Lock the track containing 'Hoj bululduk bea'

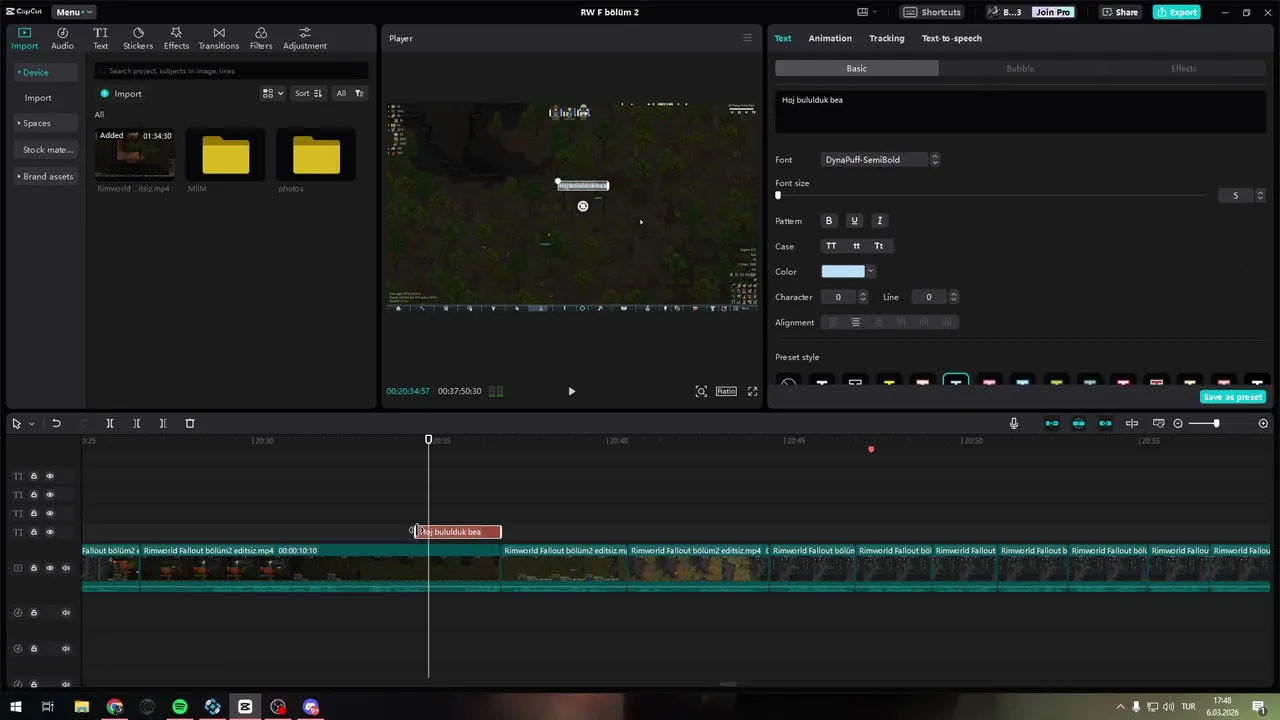tap(33, 532)
